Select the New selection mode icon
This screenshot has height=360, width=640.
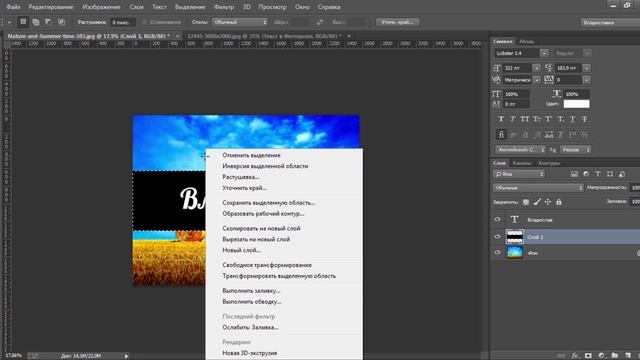(23, 22)
